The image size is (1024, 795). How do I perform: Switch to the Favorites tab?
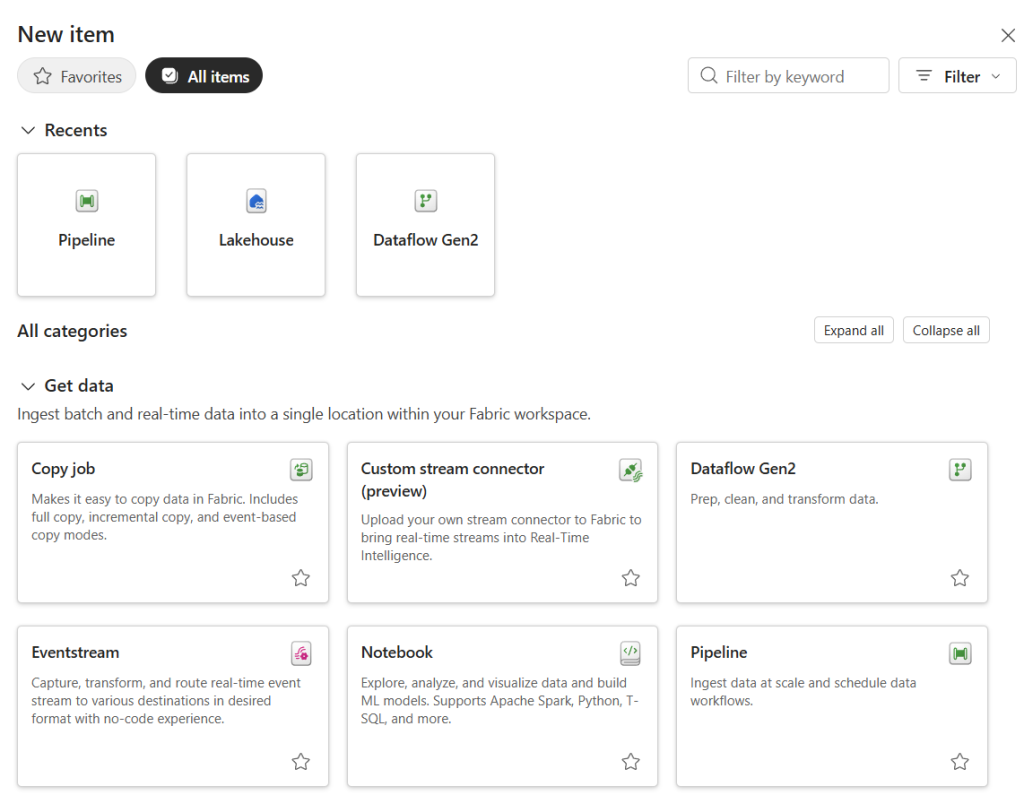click(76, 76)
